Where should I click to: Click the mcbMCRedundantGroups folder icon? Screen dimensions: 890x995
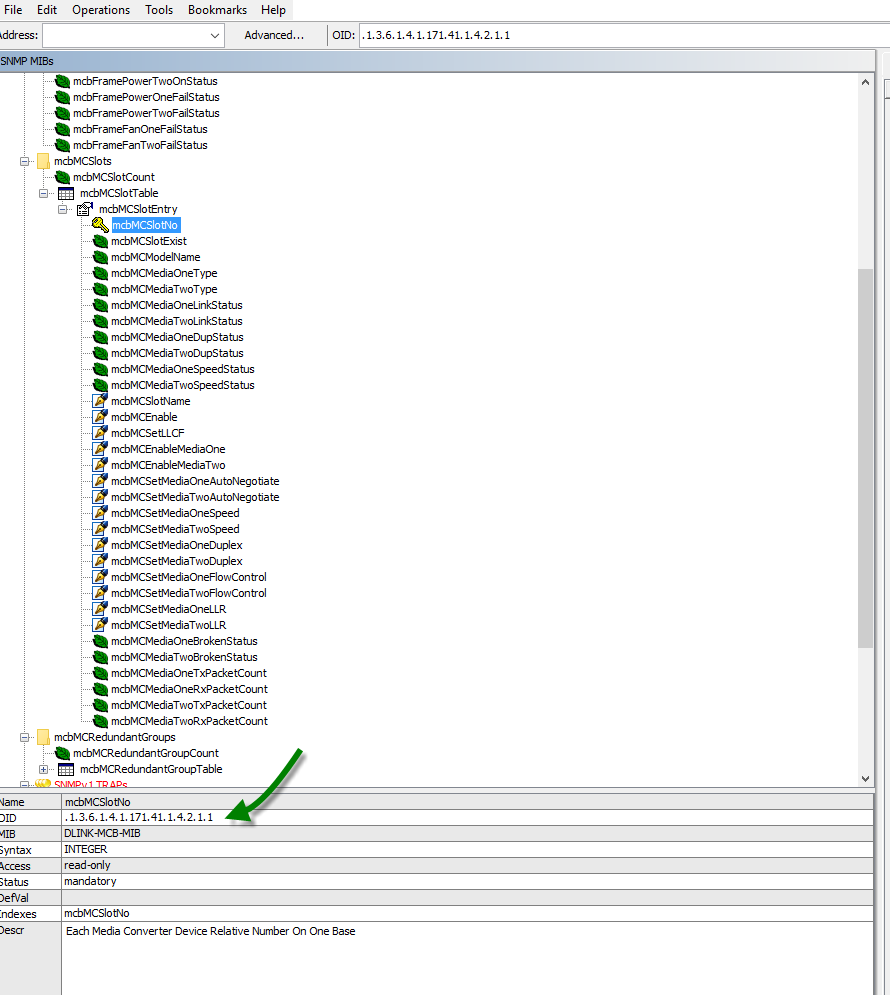pyautogui.click(x=43, y=737)
